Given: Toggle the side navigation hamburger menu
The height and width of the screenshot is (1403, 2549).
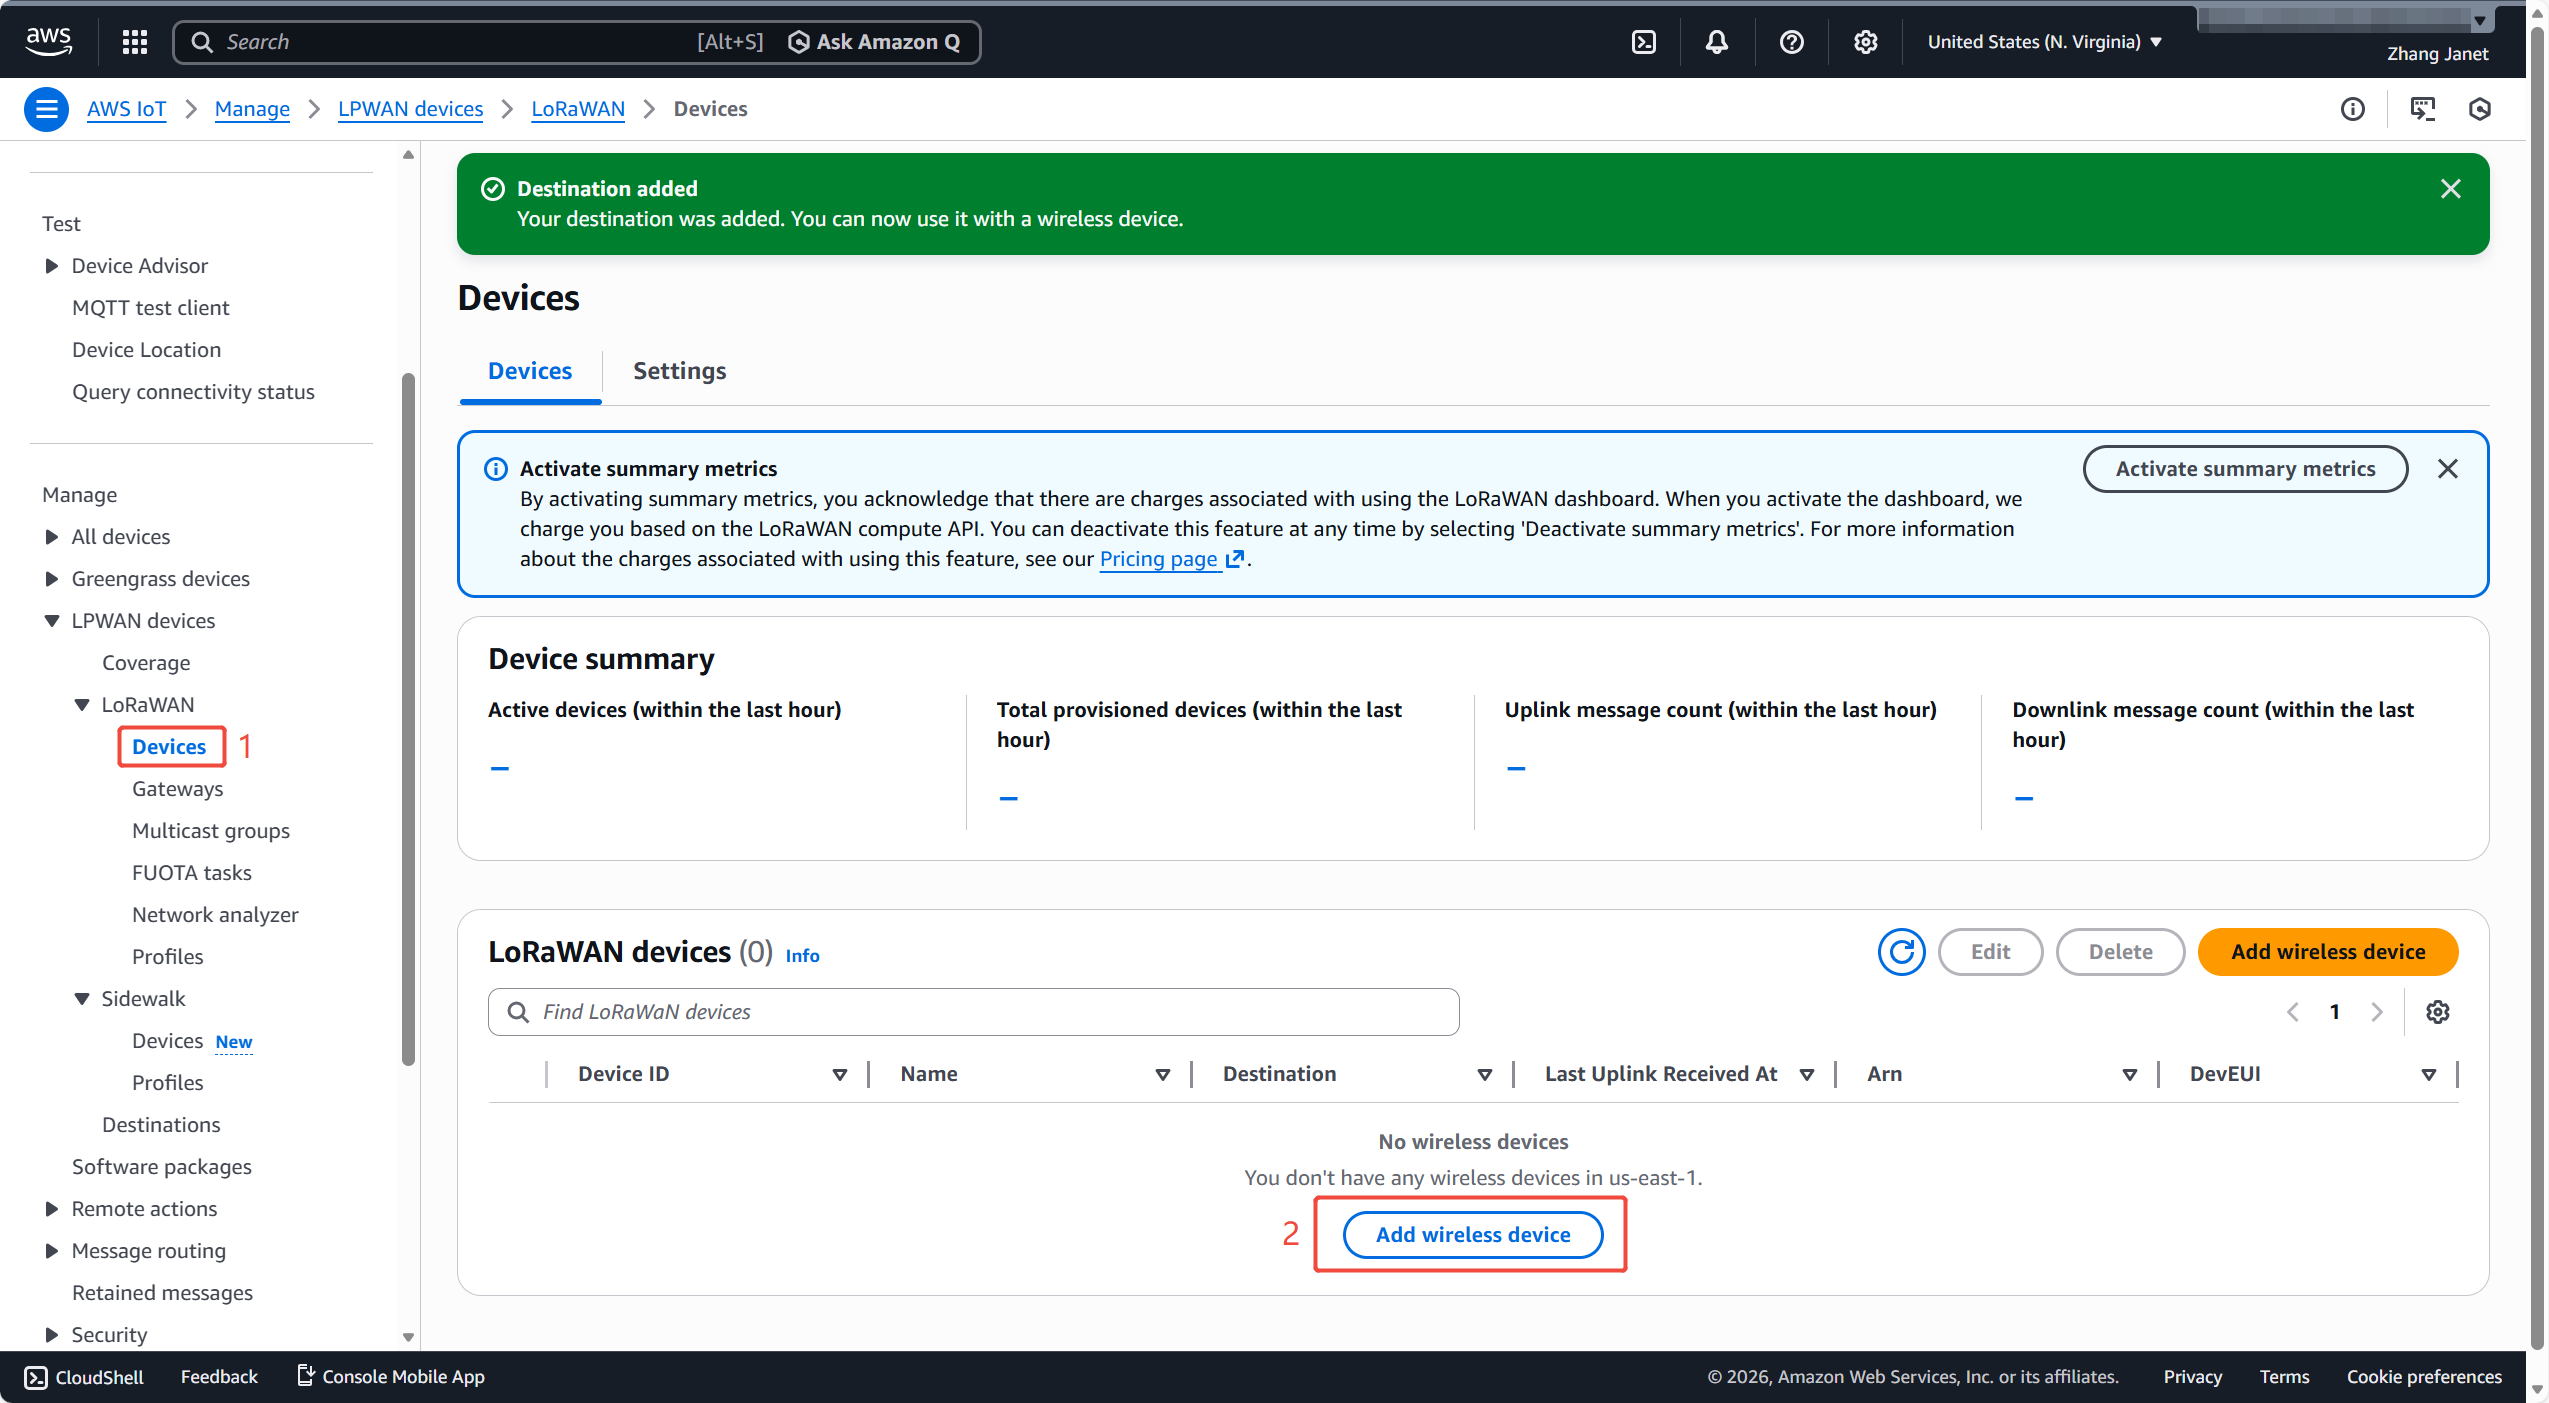Looking at the screenshot, I should (x=46, y=109).
